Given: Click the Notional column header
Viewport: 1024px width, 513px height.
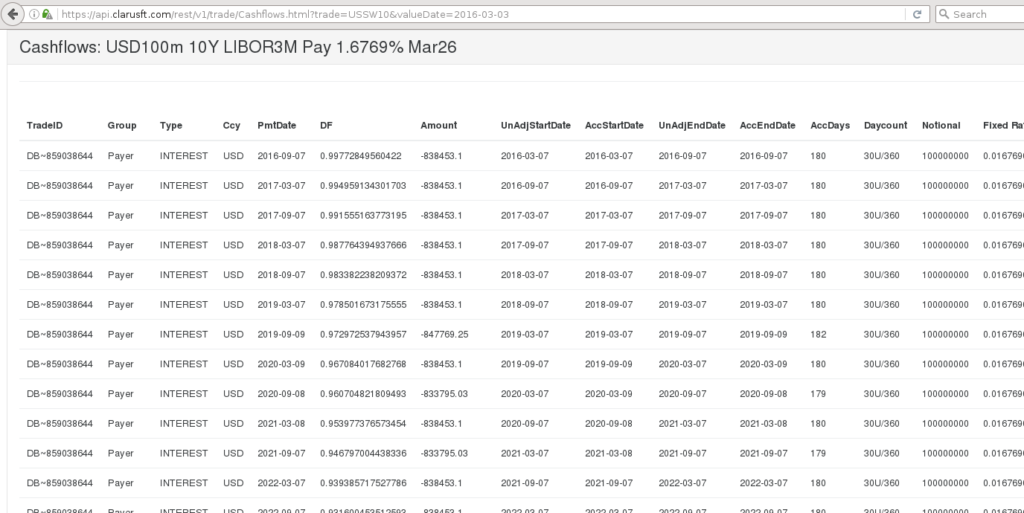Looking at the screenshot, I should click(941, 125).
